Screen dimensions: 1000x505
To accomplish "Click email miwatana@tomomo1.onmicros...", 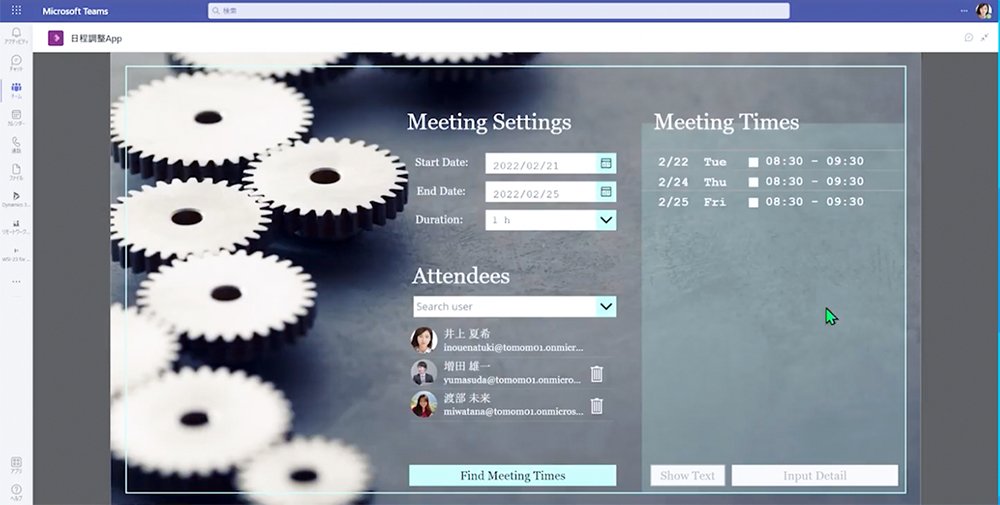I will click(x=513, y=412).
